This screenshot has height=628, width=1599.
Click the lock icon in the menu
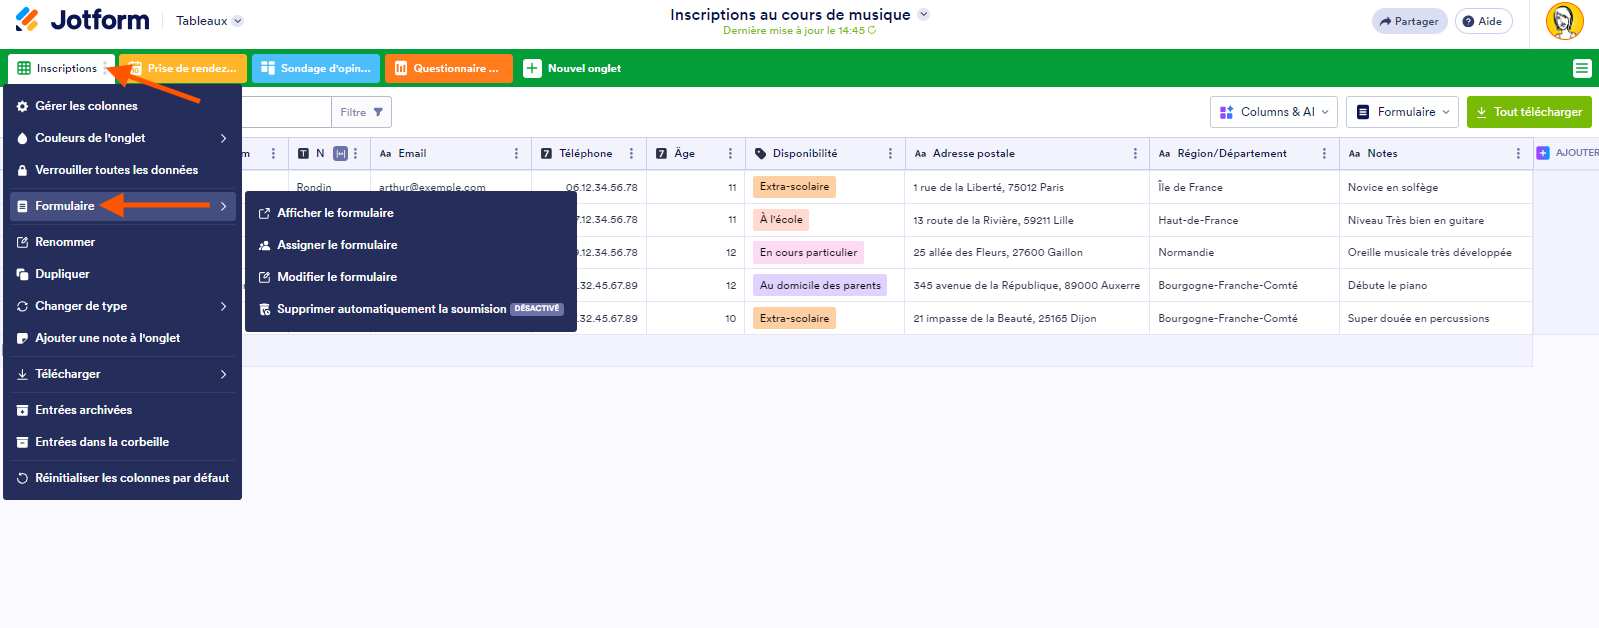(x=22, y=170)
